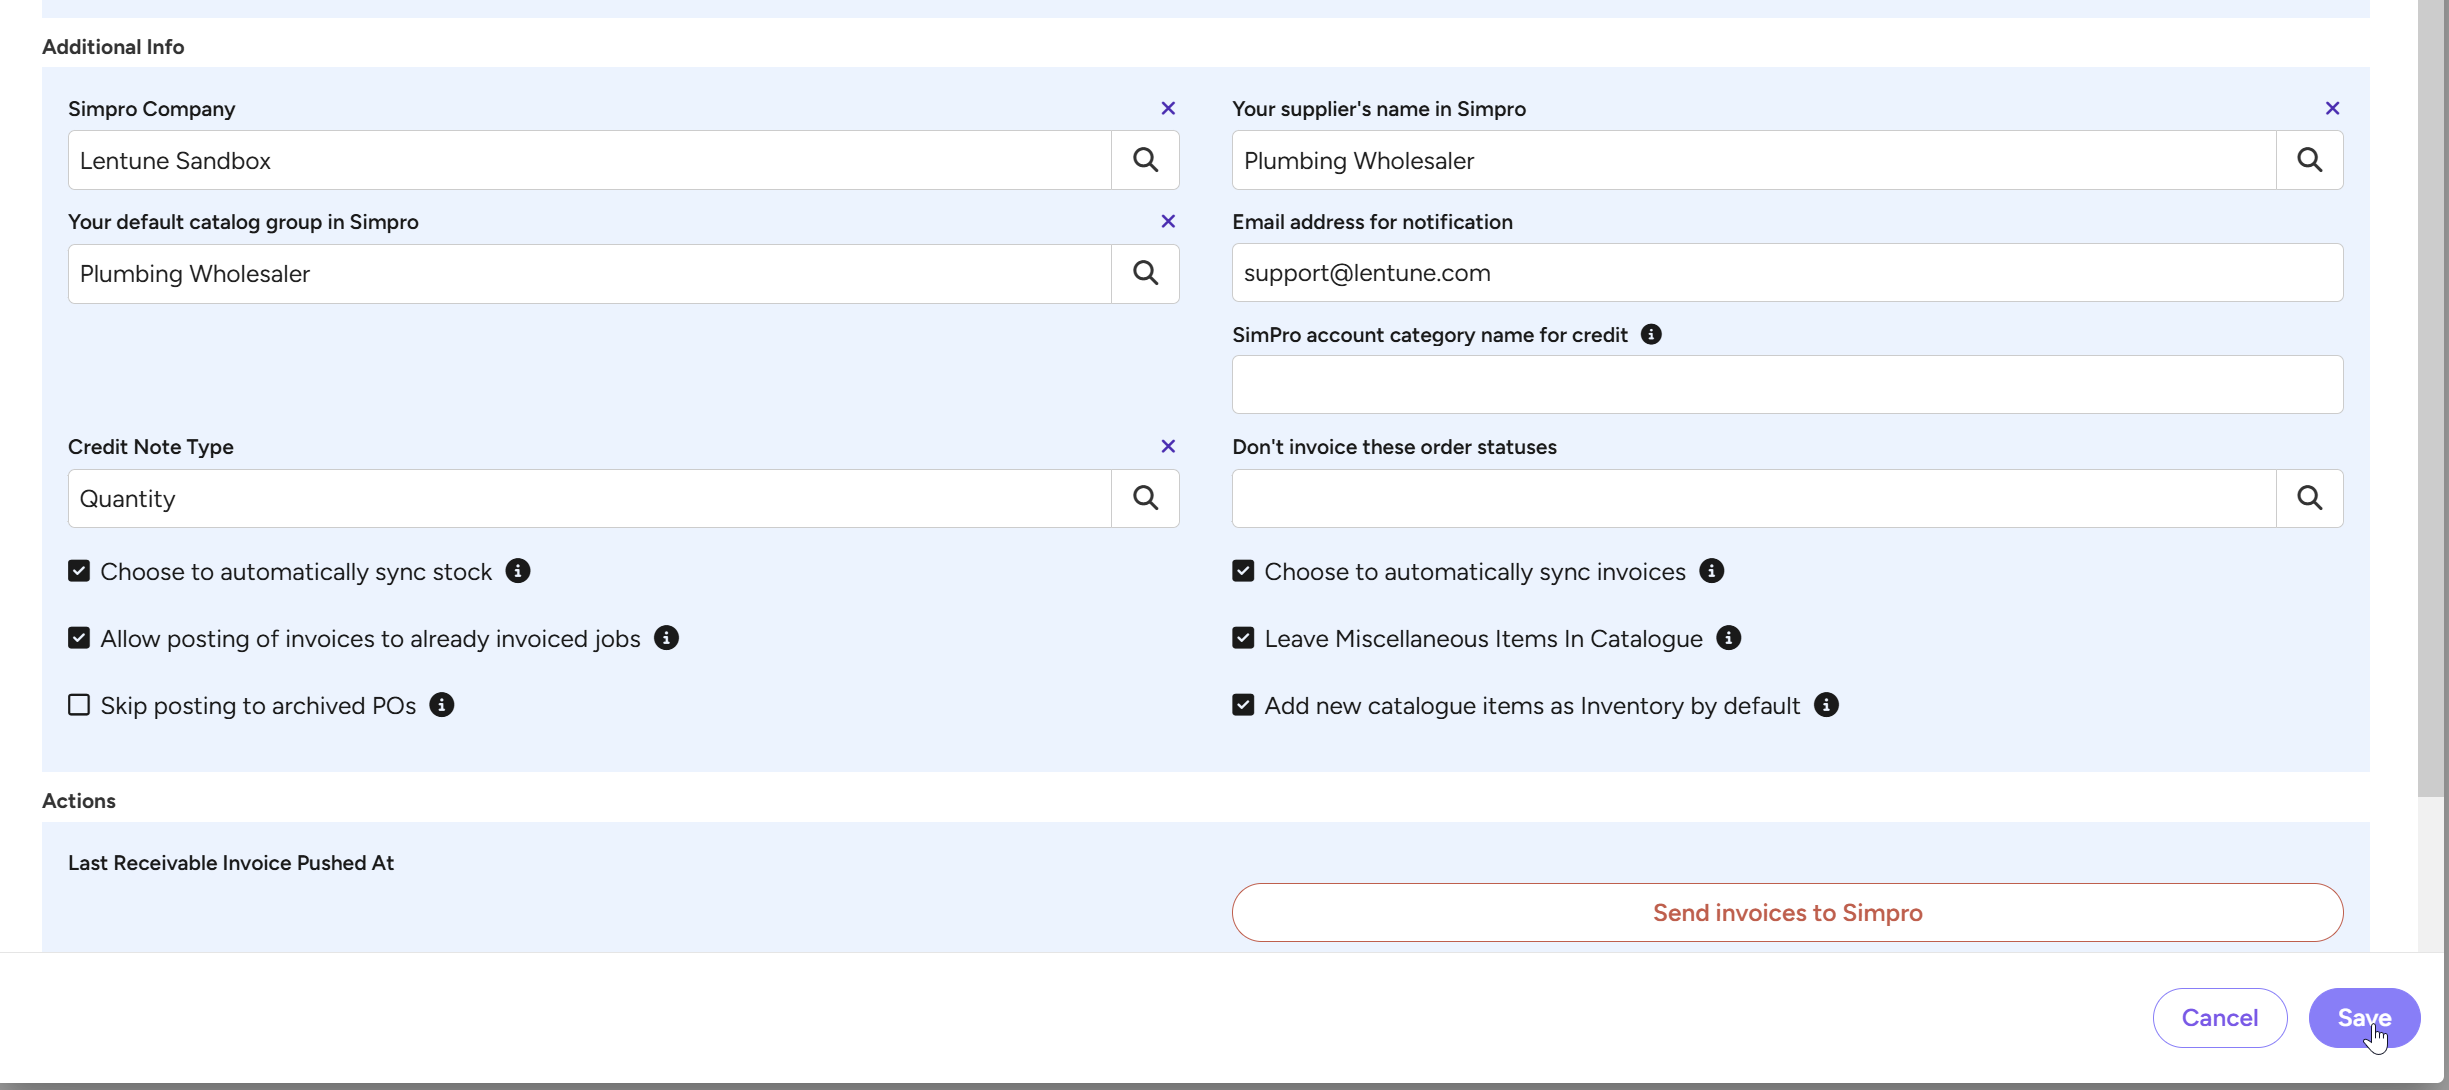View info about automatically sync stock
The width and height of the screenshot is (2449, 1090).
coord(517,571)
